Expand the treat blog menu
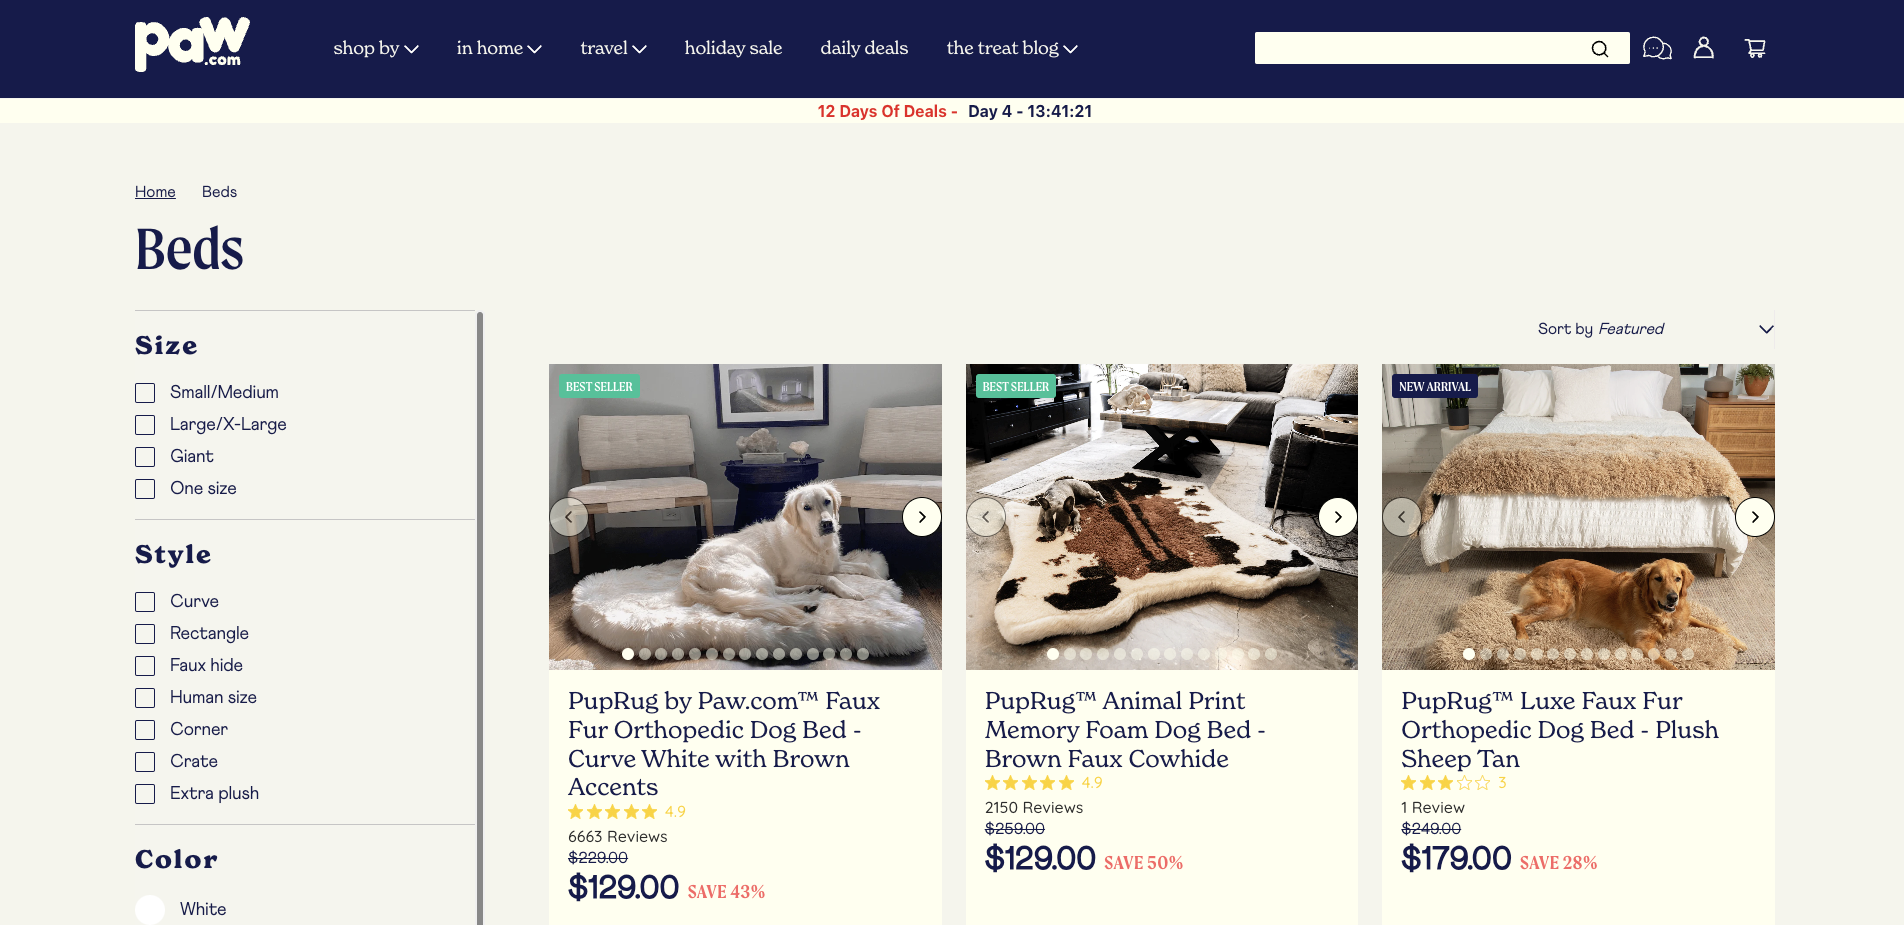 pyautogui.click(x=1012, y=48)
